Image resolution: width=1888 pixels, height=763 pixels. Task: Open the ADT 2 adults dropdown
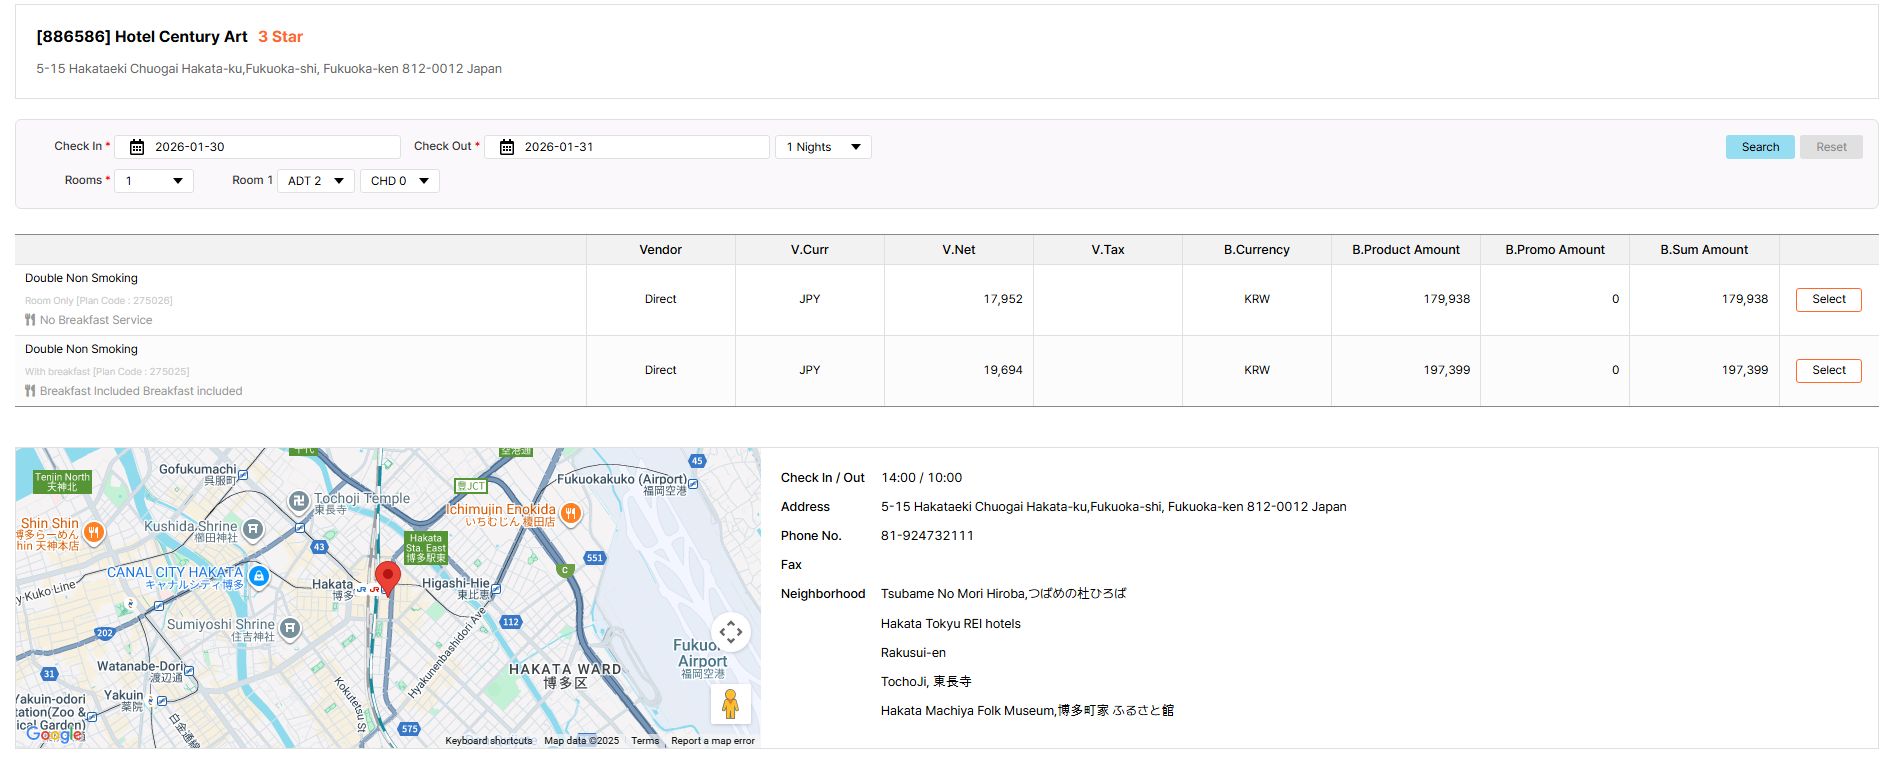coord(315,181)
